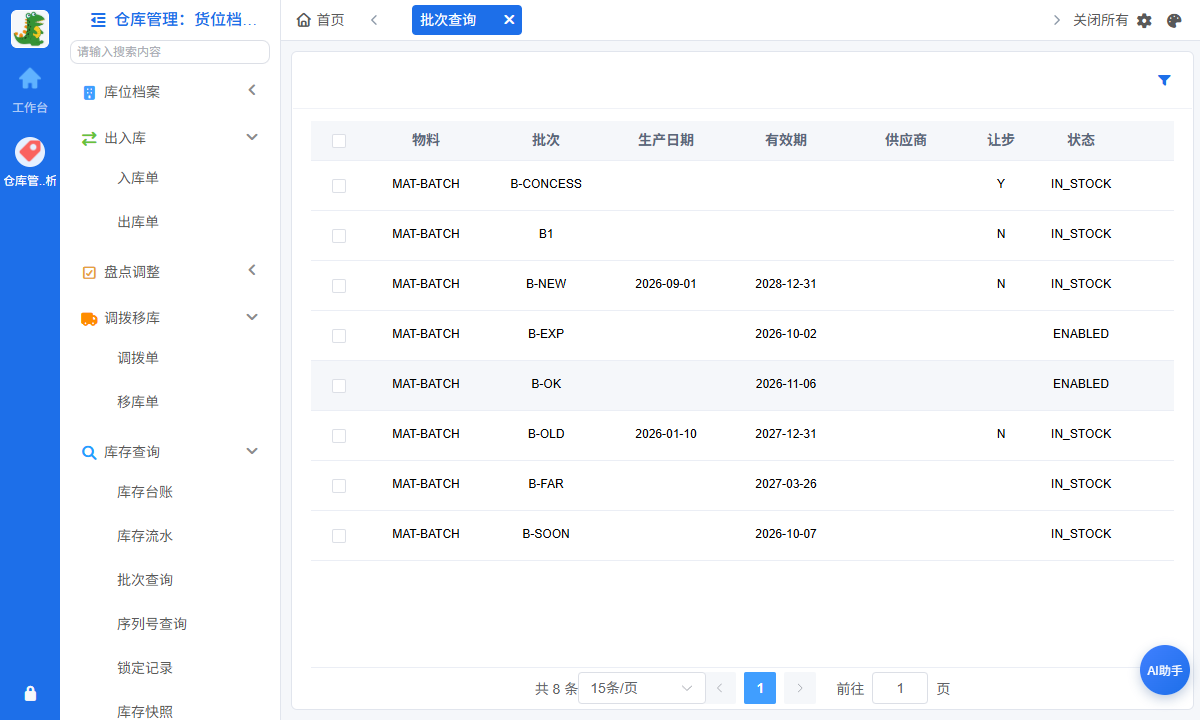Screen dimensions: 1200x720
Task: Switch to the 批次查询 tab
Action: tap(448, 20)
